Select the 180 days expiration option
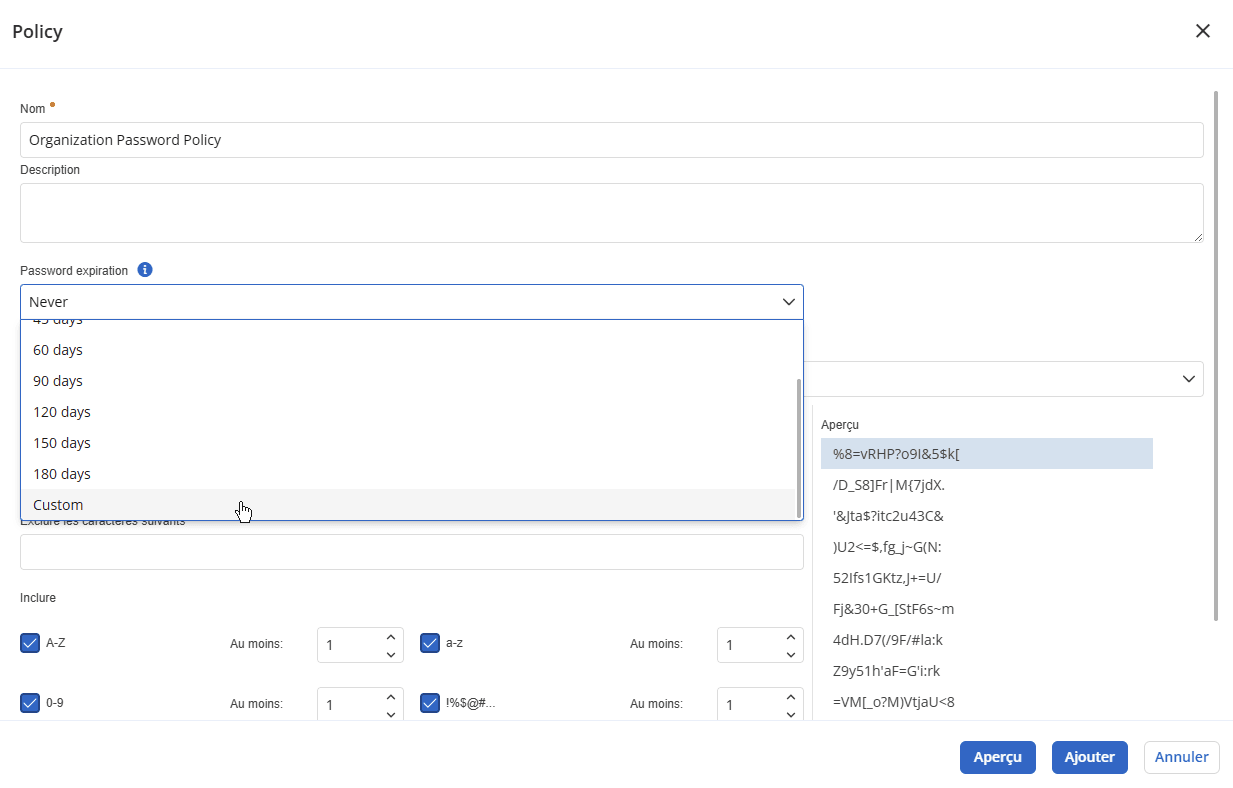 tap(62, 474)
